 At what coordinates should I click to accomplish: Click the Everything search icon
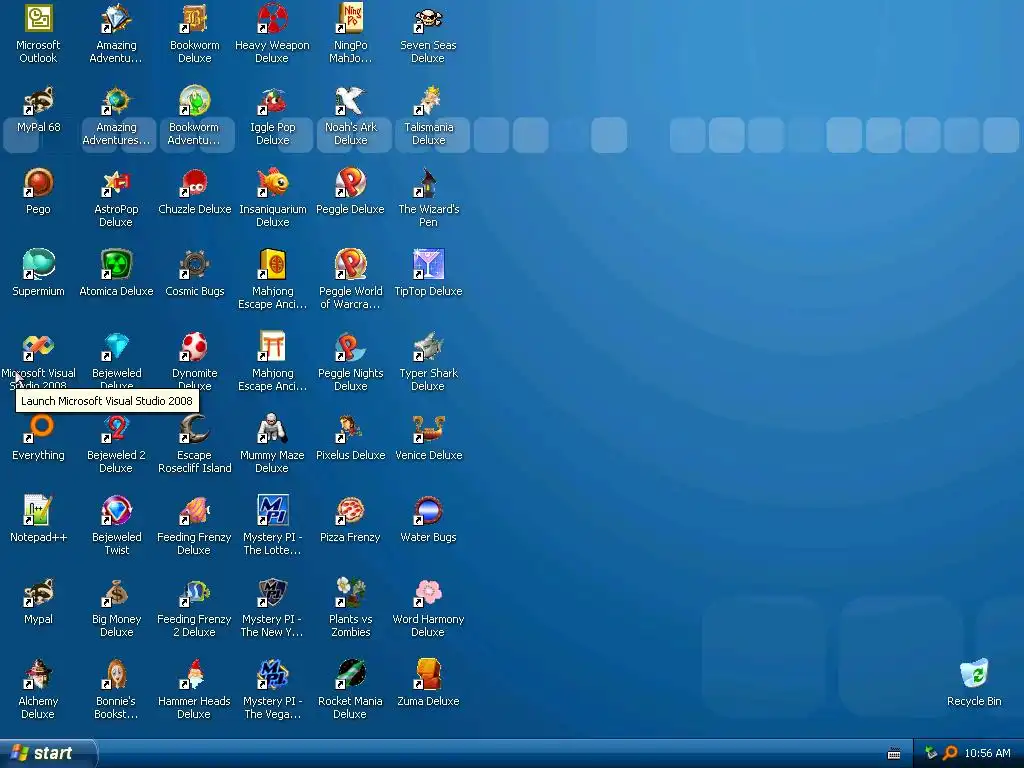pyautogui.click(x=39, y=429)
